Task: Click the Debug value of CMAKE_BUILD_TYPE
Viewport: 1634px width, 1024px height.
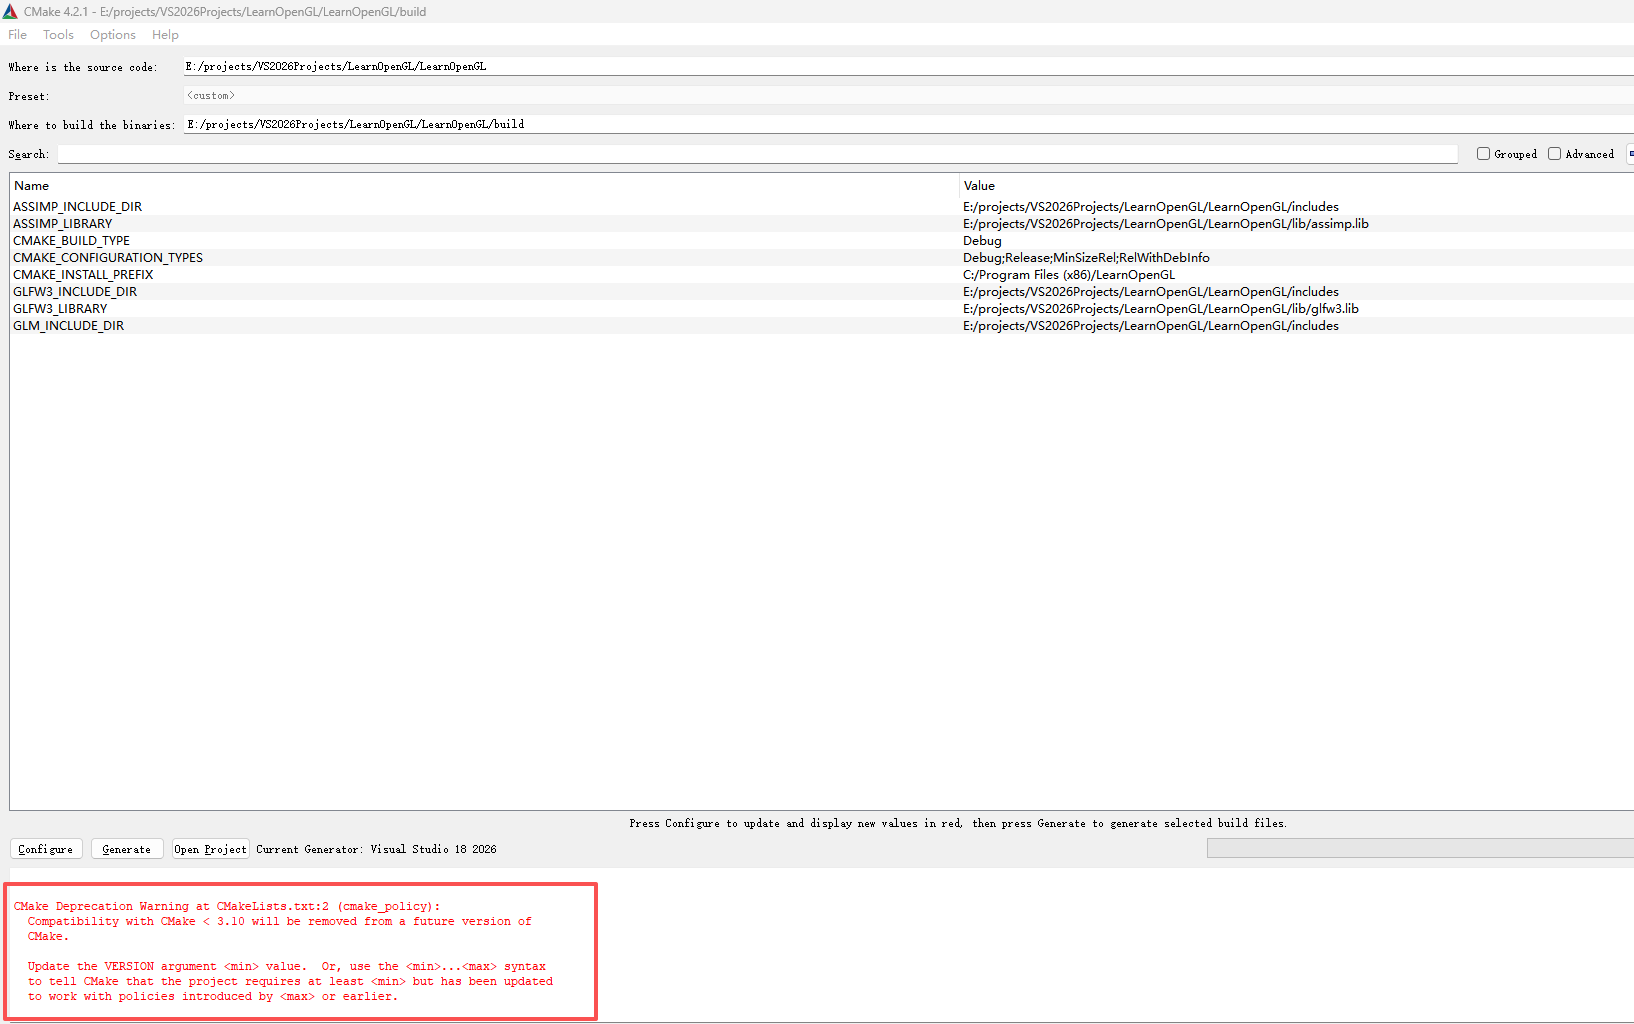Action: (x=983, y=241)
